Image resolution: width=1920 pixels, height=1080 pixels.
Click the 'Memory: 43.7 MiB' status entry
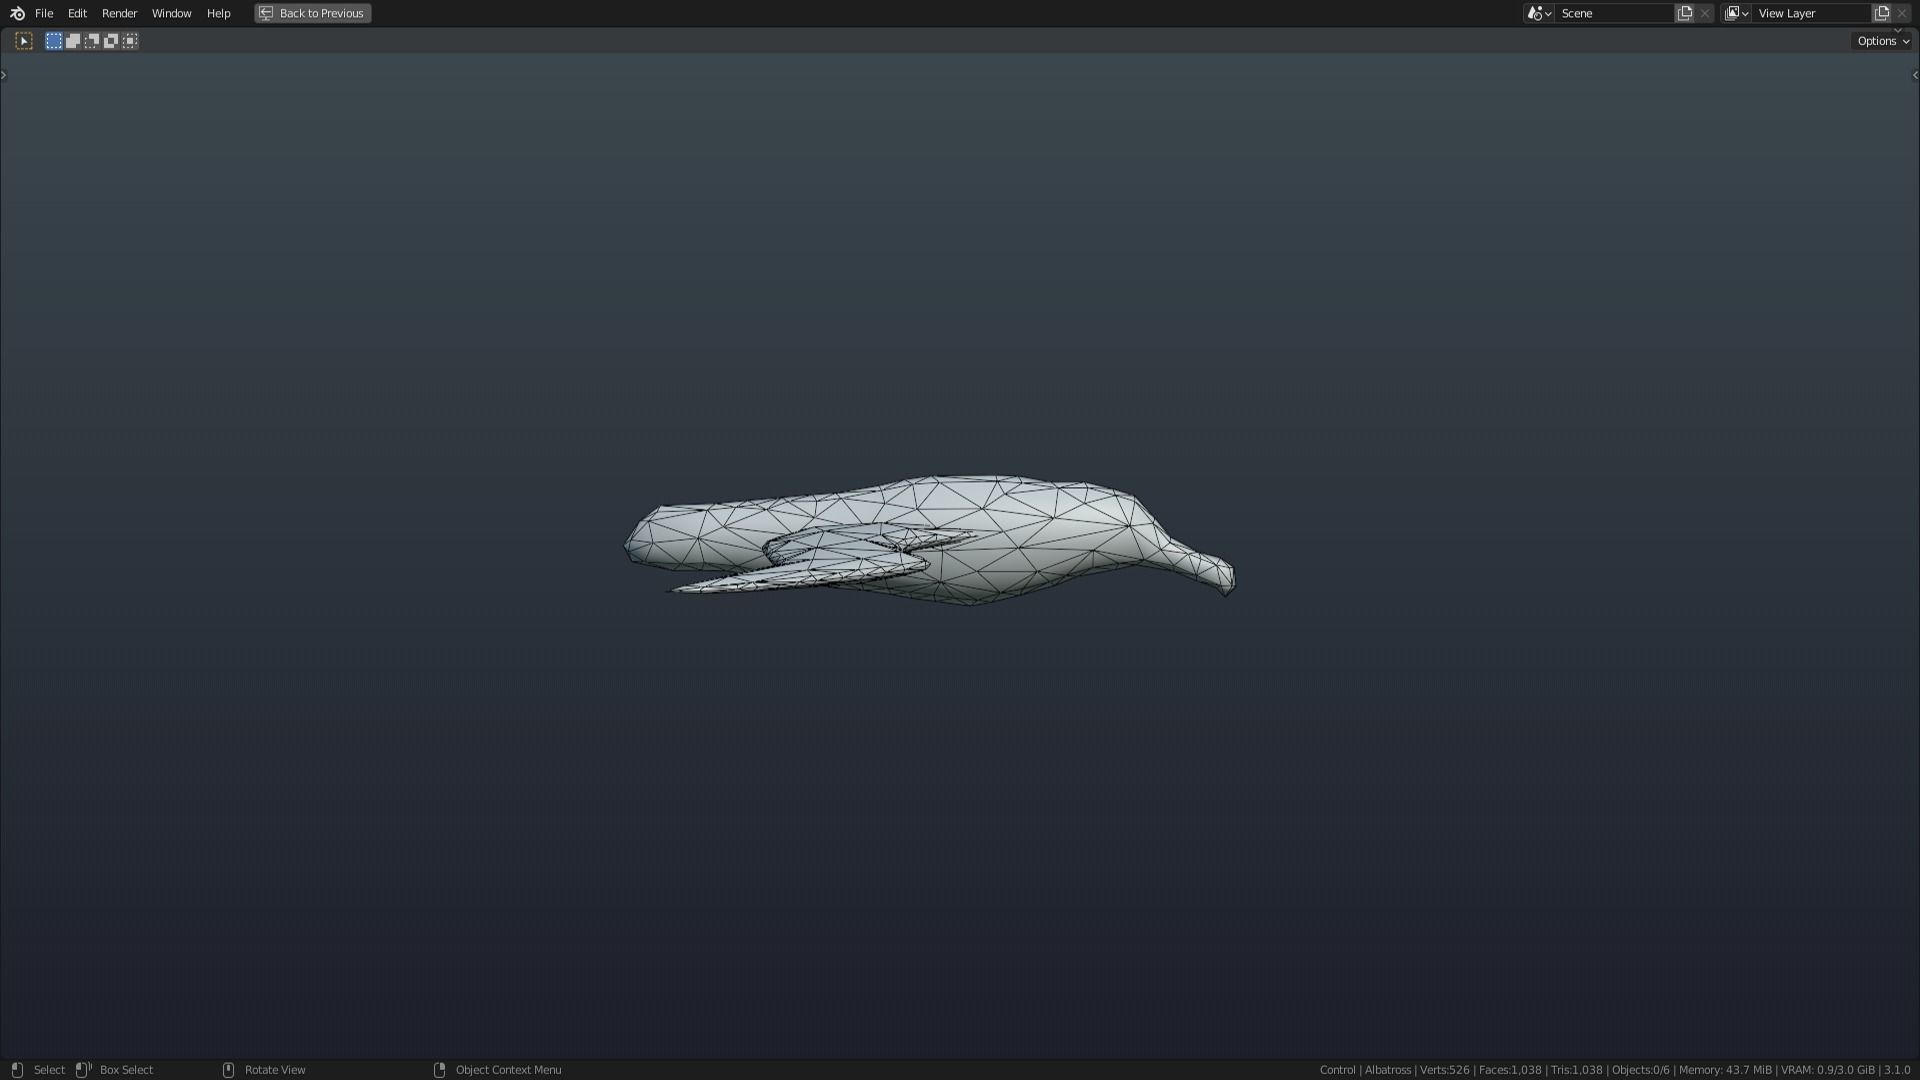click(x=1725, y=1070)
